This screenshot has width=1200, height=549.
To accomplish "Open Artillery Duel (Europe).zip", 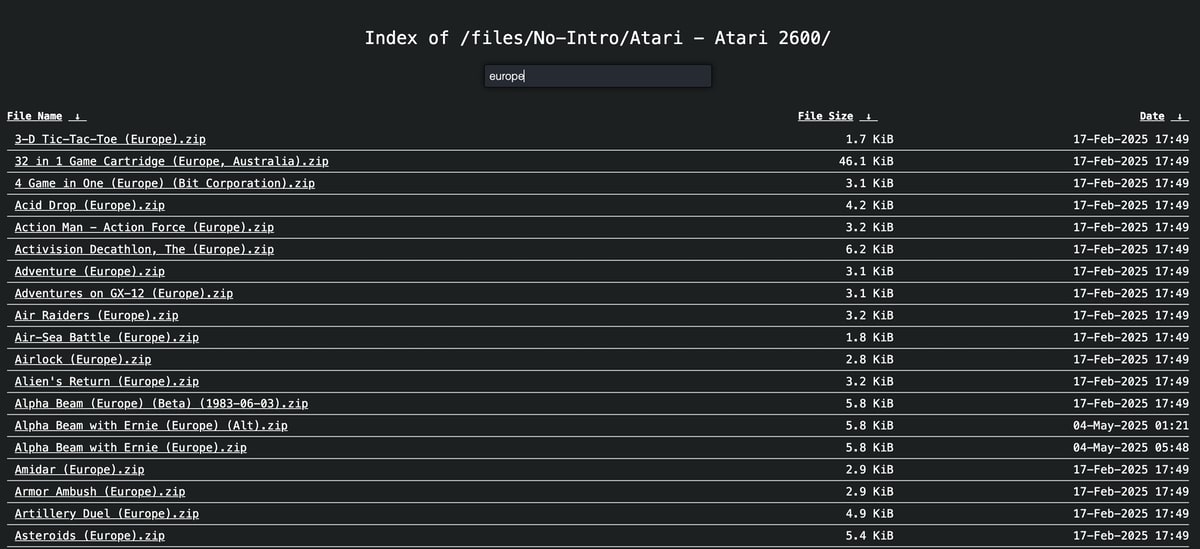I will tap(107, 514).
